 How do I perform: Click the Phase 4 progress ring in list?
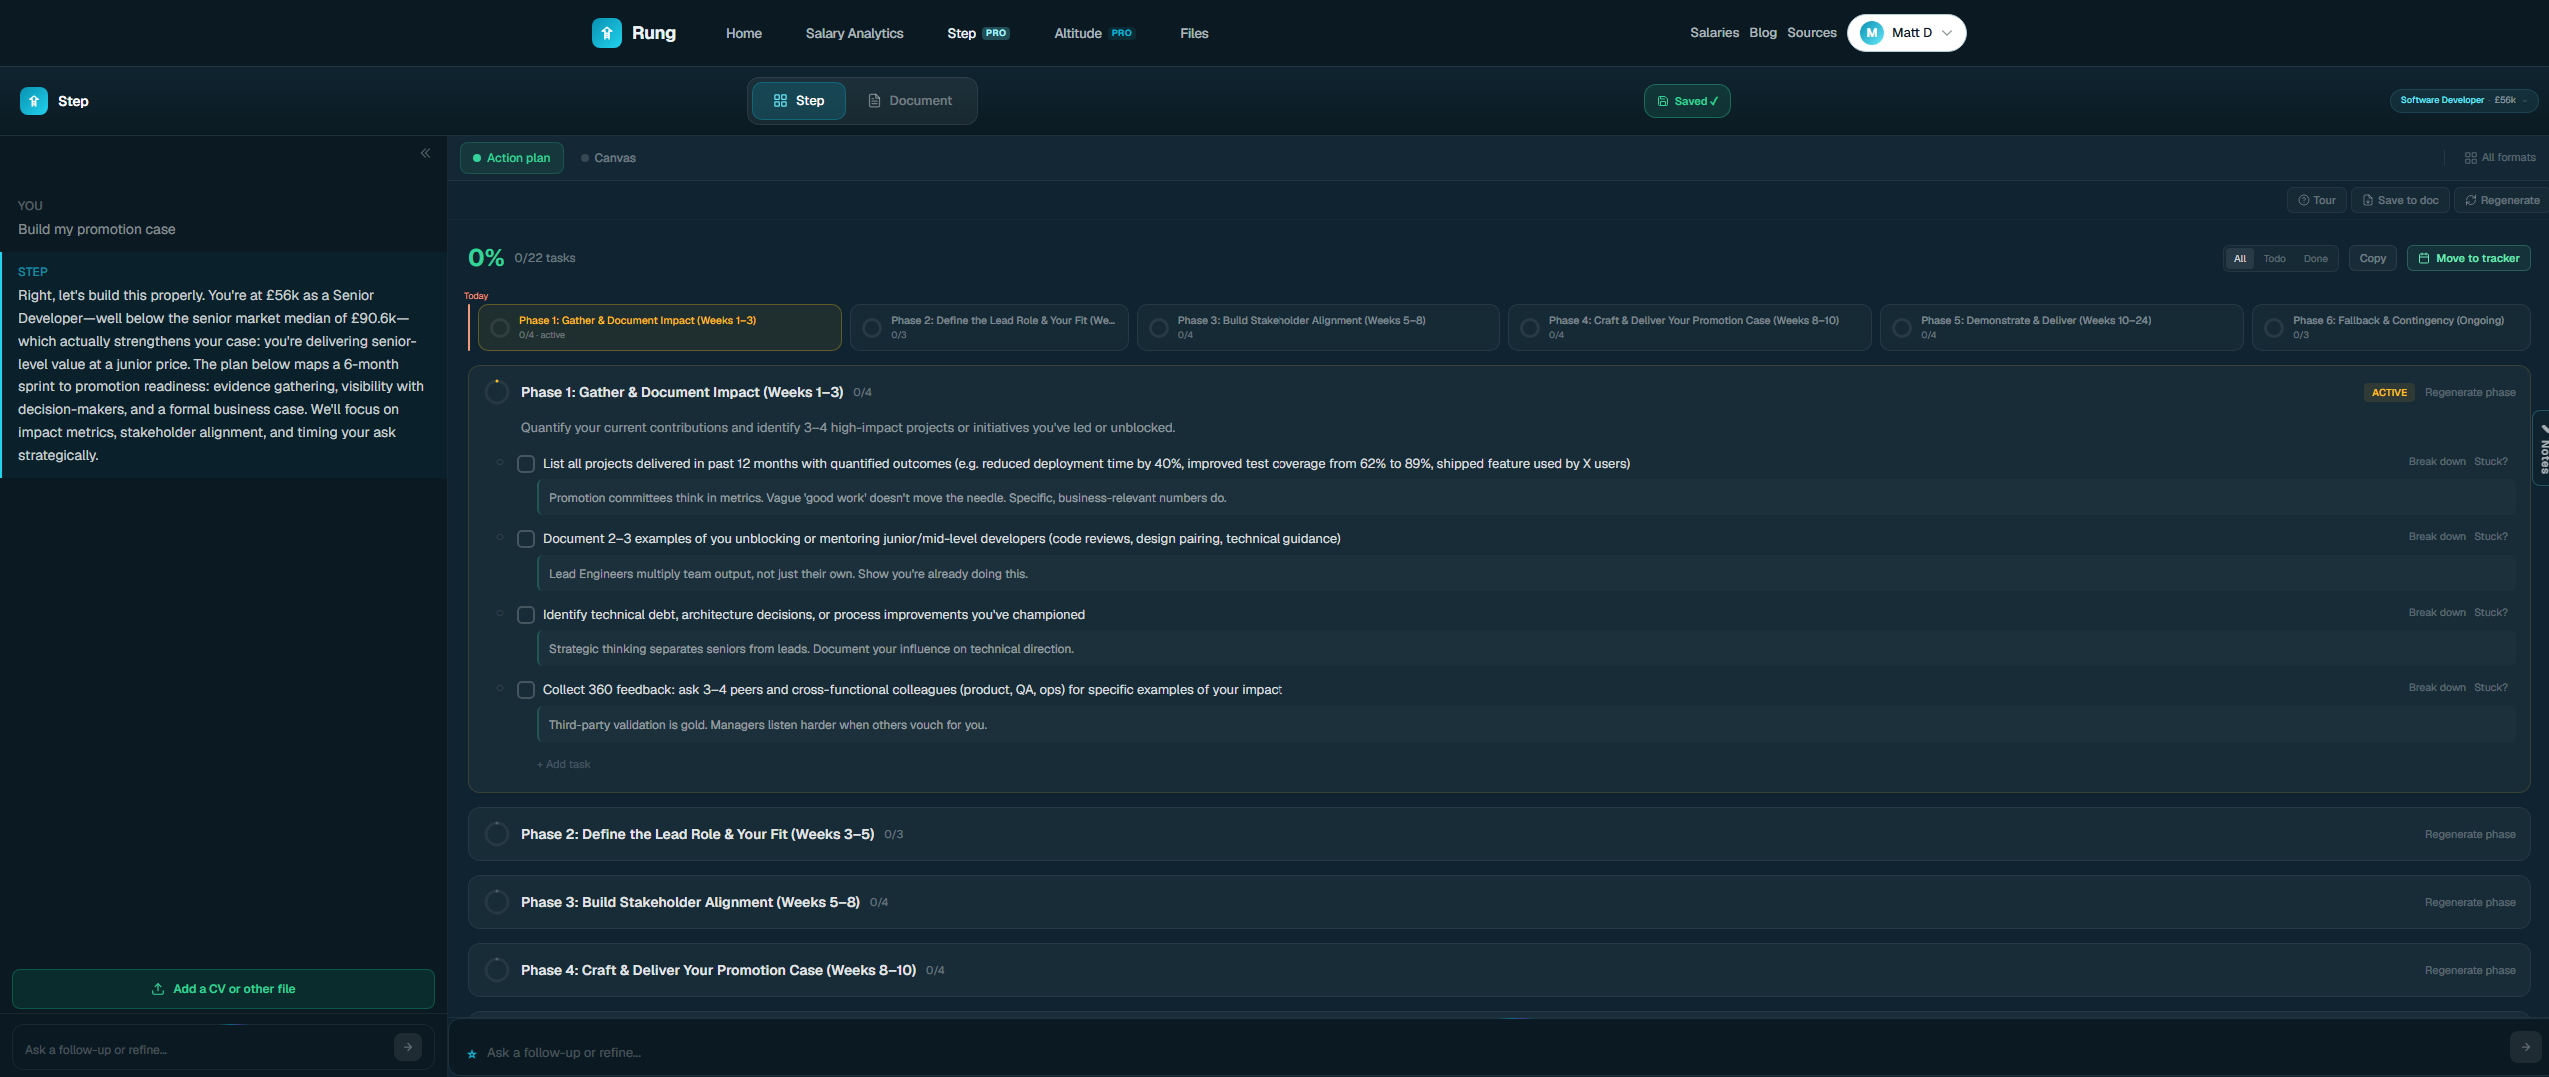coord(497,970)
